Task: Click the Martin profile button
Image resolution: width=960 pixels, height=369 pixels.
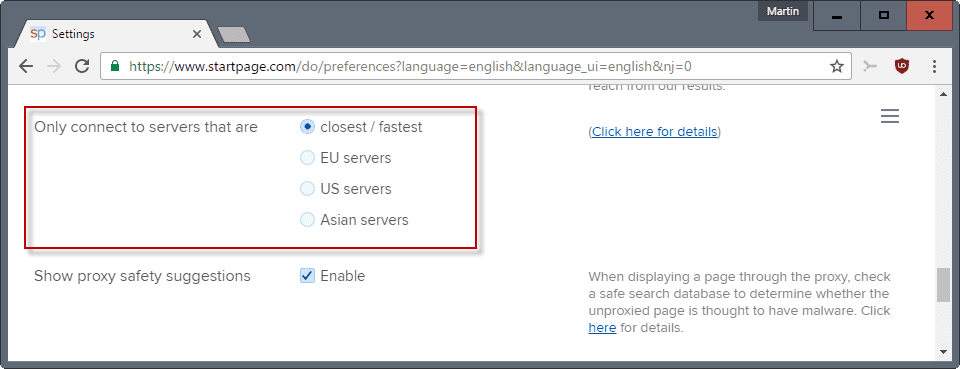Action: click(x=783, y=12)
